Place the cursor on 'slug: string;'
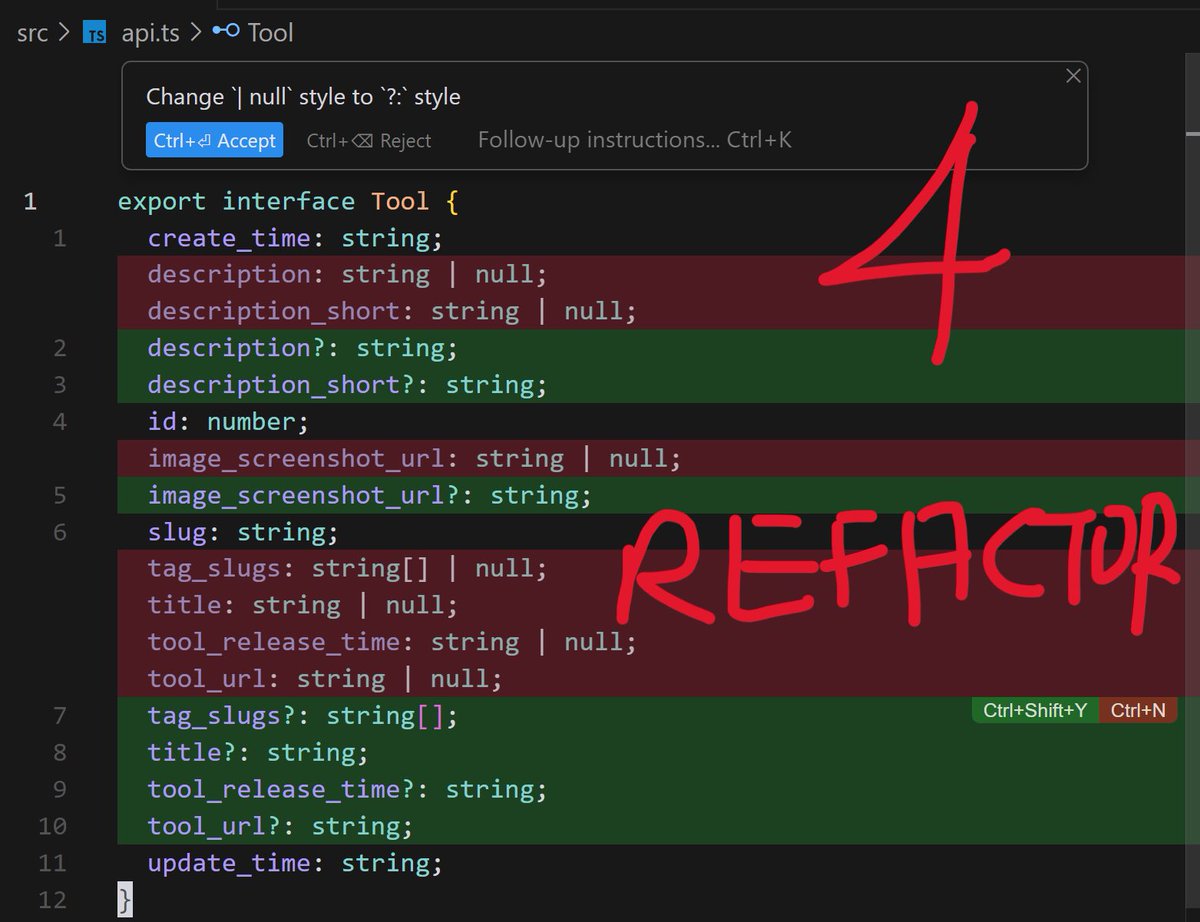Viewport: 1200px width, 922px height. (x=243, y=532)
